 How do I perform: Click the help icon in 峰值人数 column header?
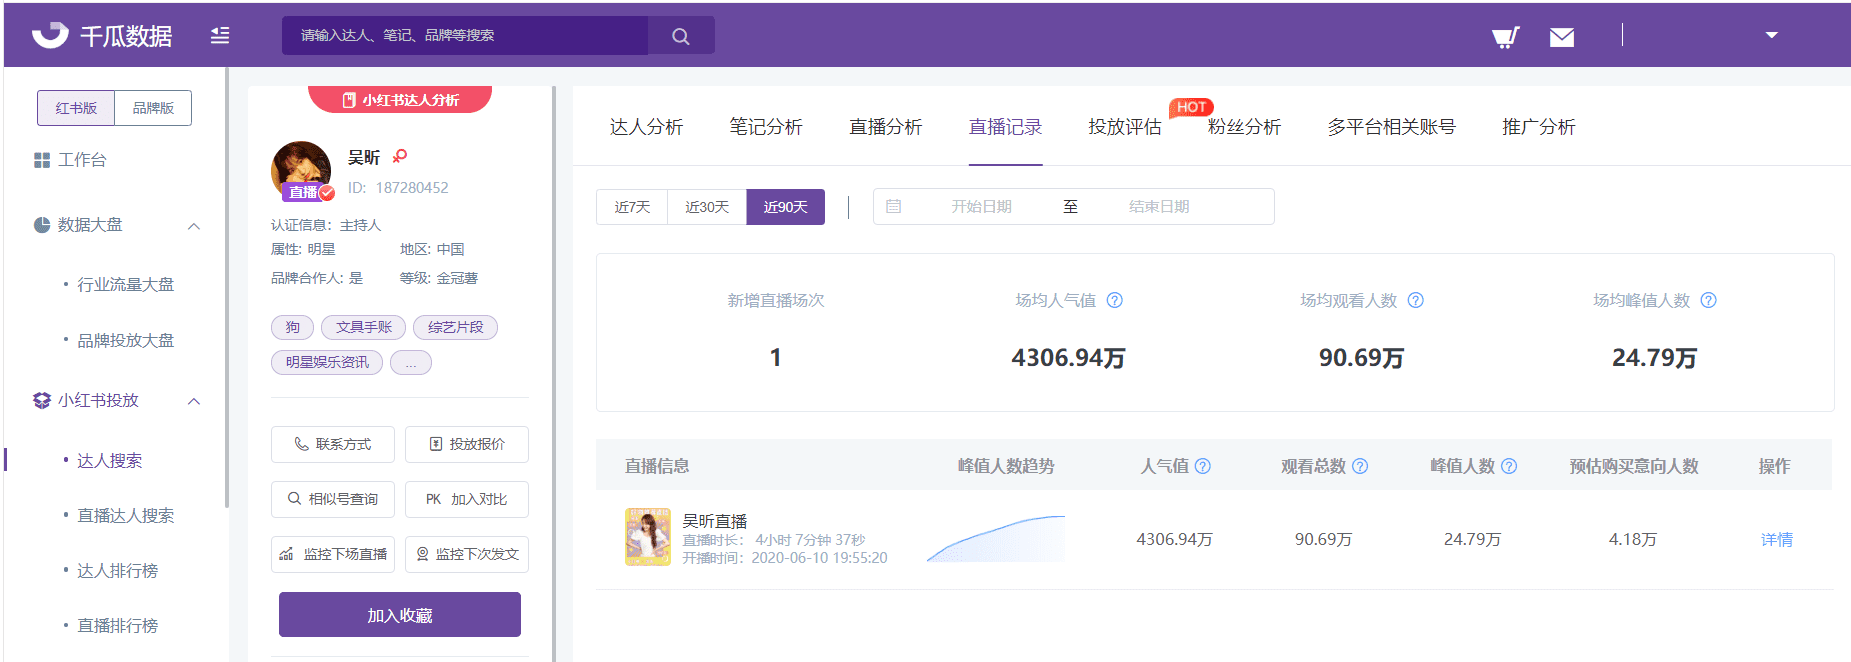point(1509,466)
